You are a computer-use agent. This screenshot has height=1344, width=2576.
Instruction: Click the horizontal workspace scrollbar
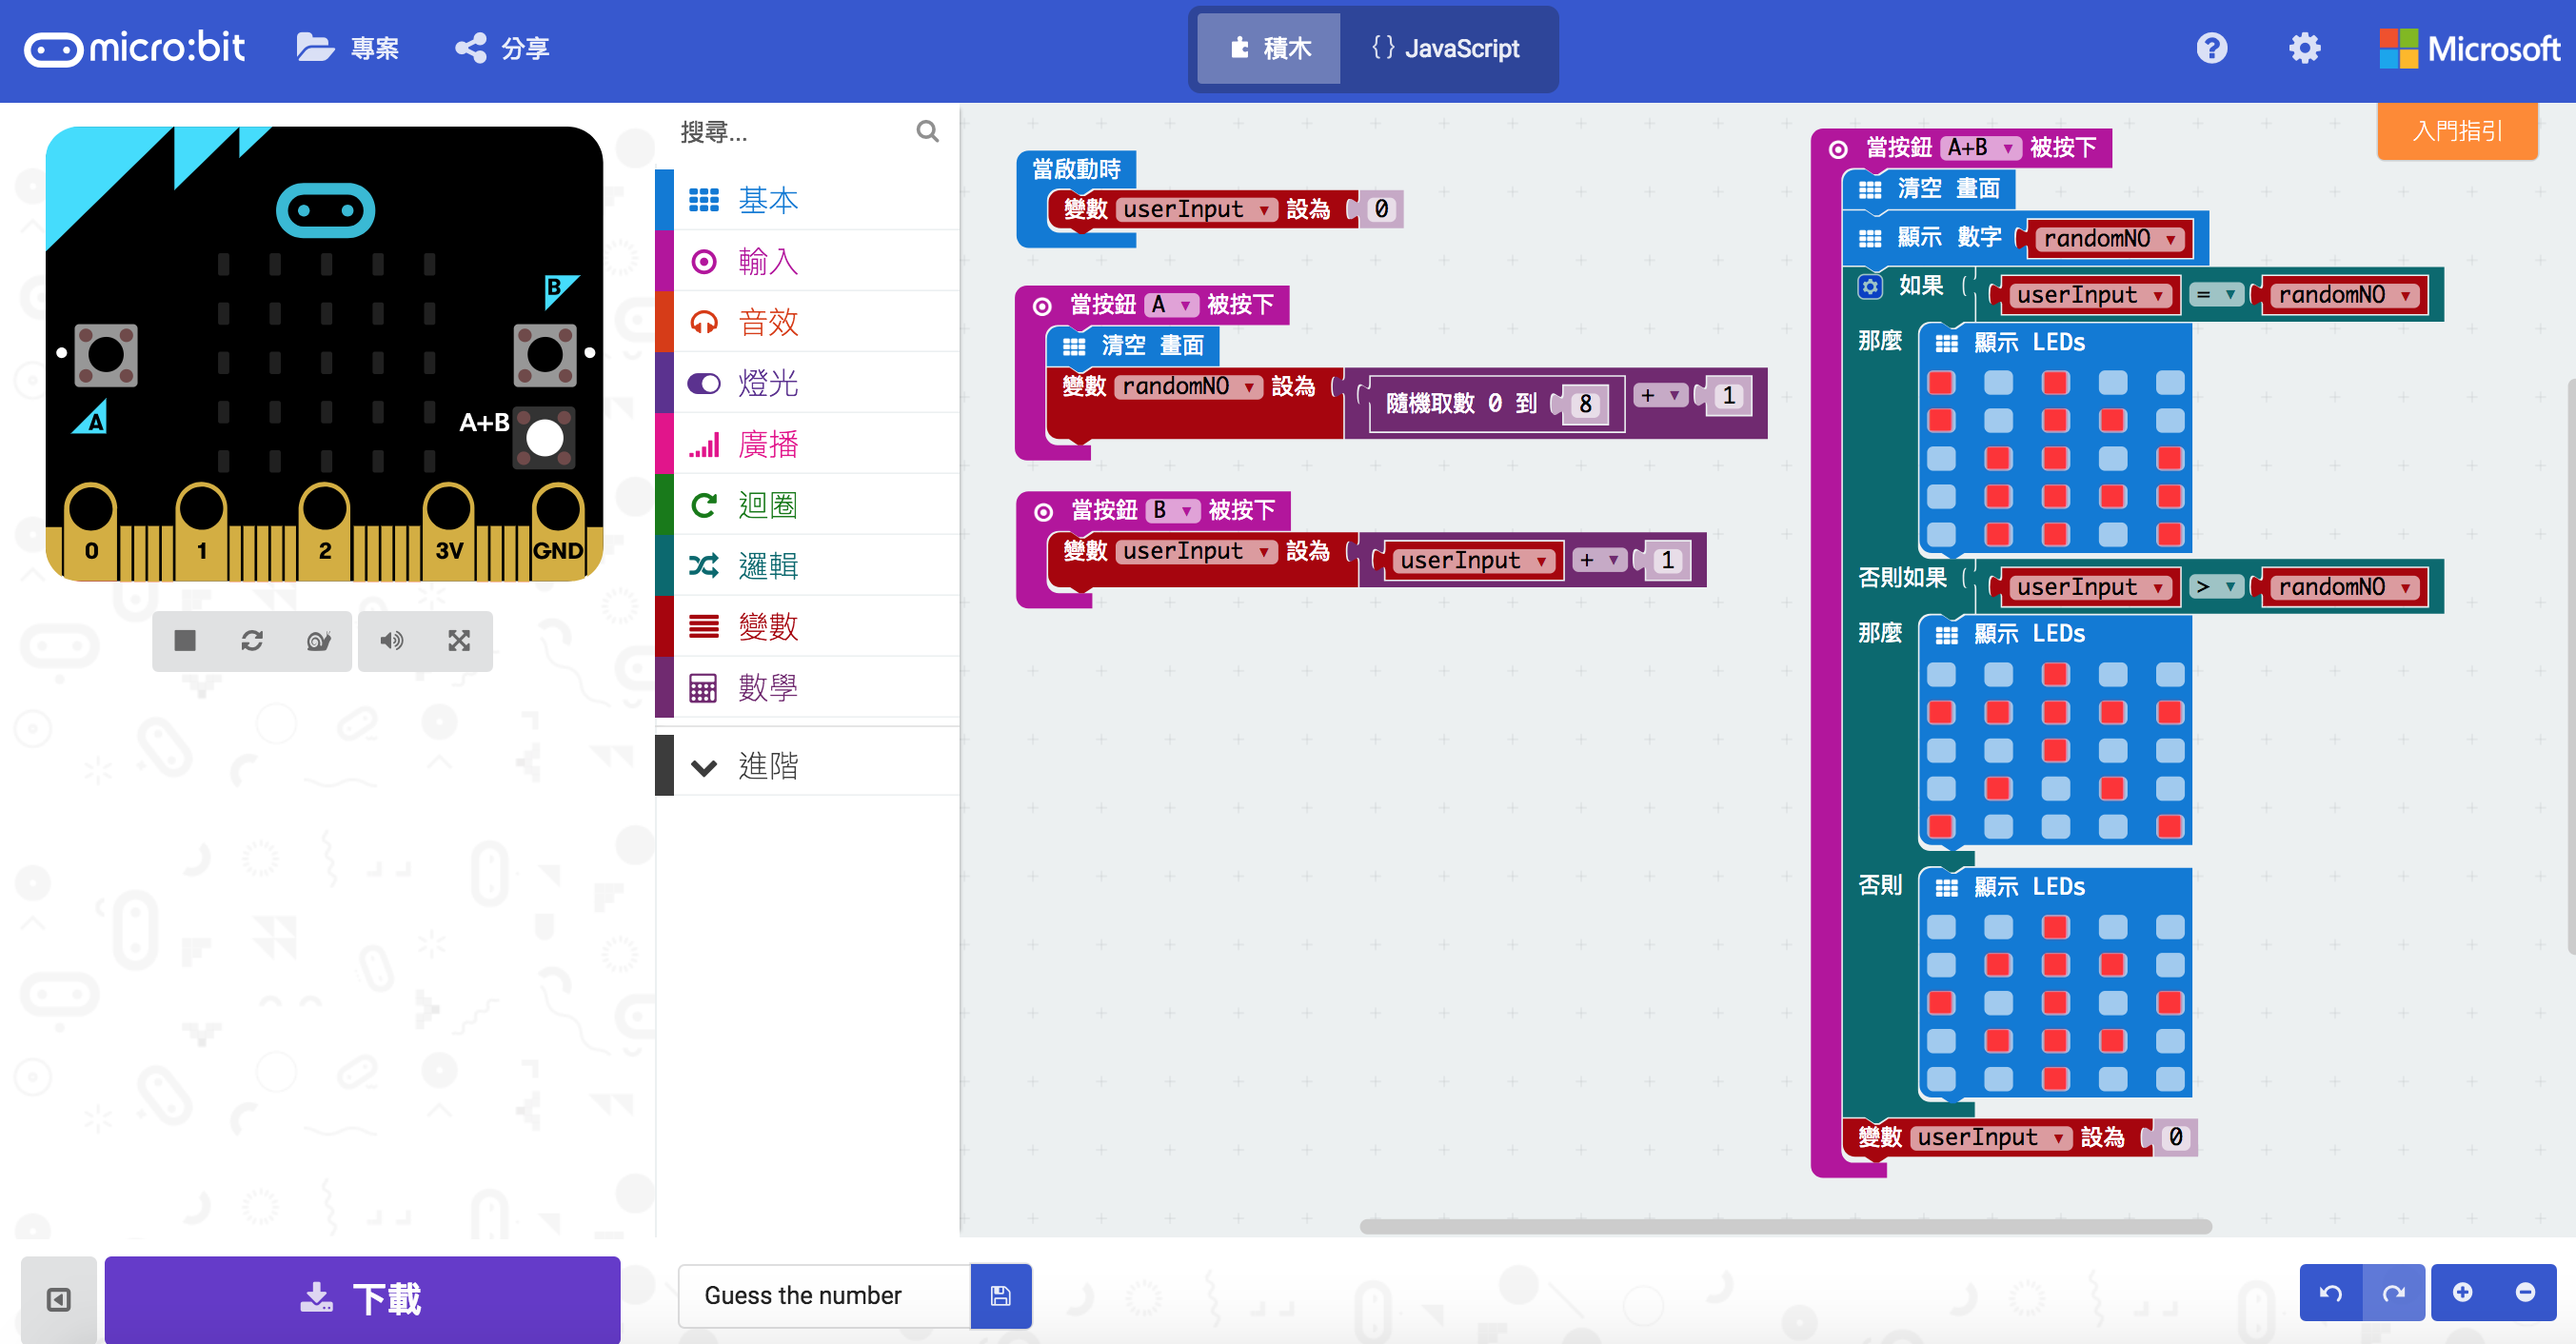click(x=1785, y=1226)
